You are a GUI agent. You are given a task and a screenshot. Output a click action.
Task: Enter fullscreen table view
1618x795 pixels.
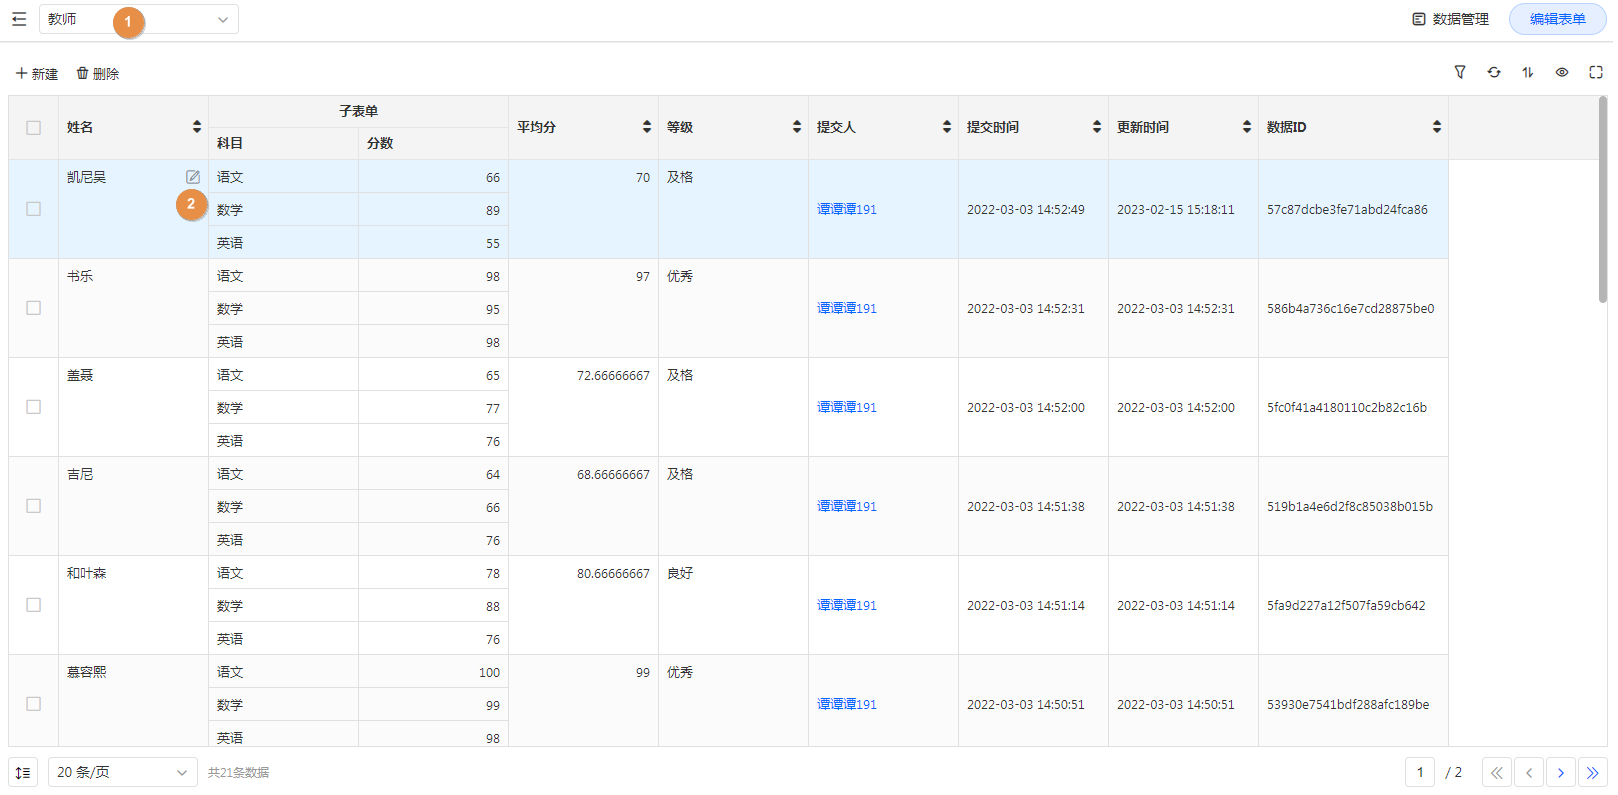point(1596,72)
